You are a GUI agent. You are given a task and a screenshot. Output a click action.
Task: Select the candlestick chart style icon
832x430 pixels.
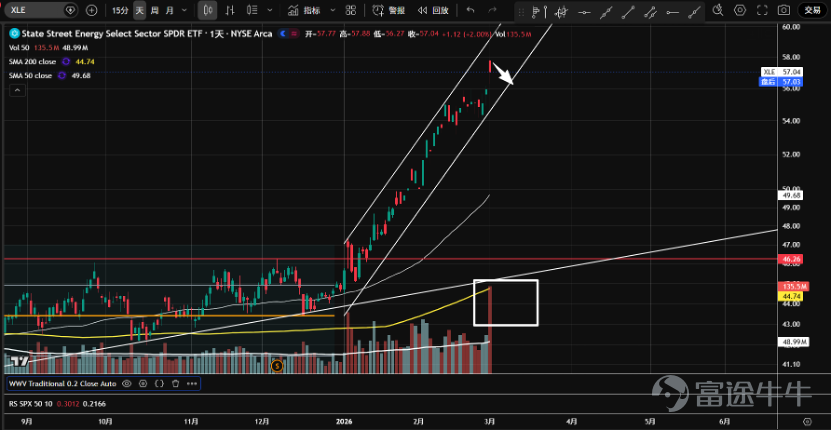coord(208,10)
